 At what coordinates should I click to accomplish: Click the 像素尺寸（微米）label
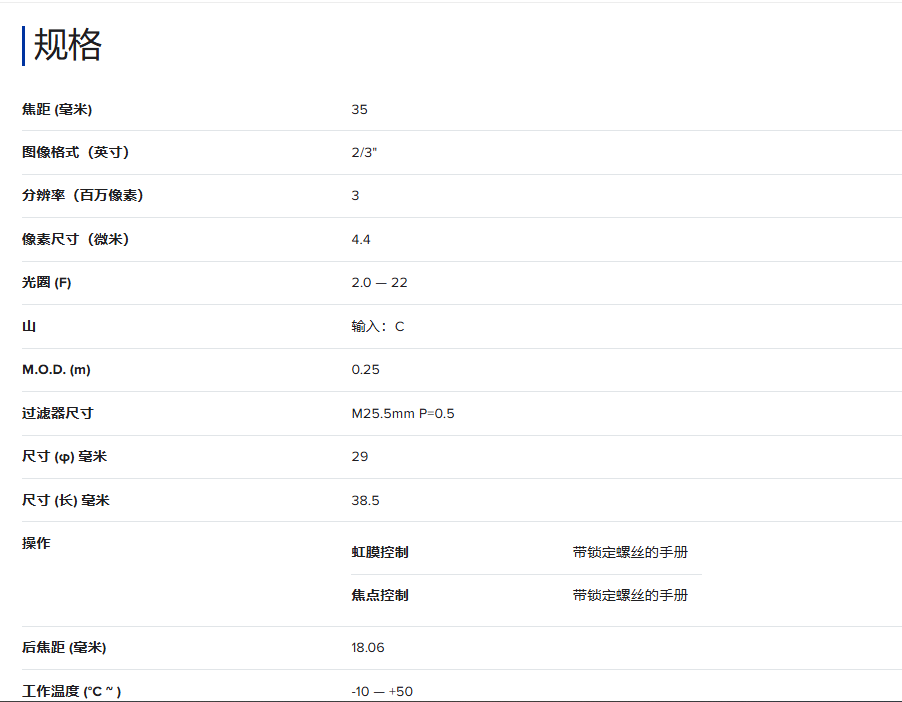76,239
